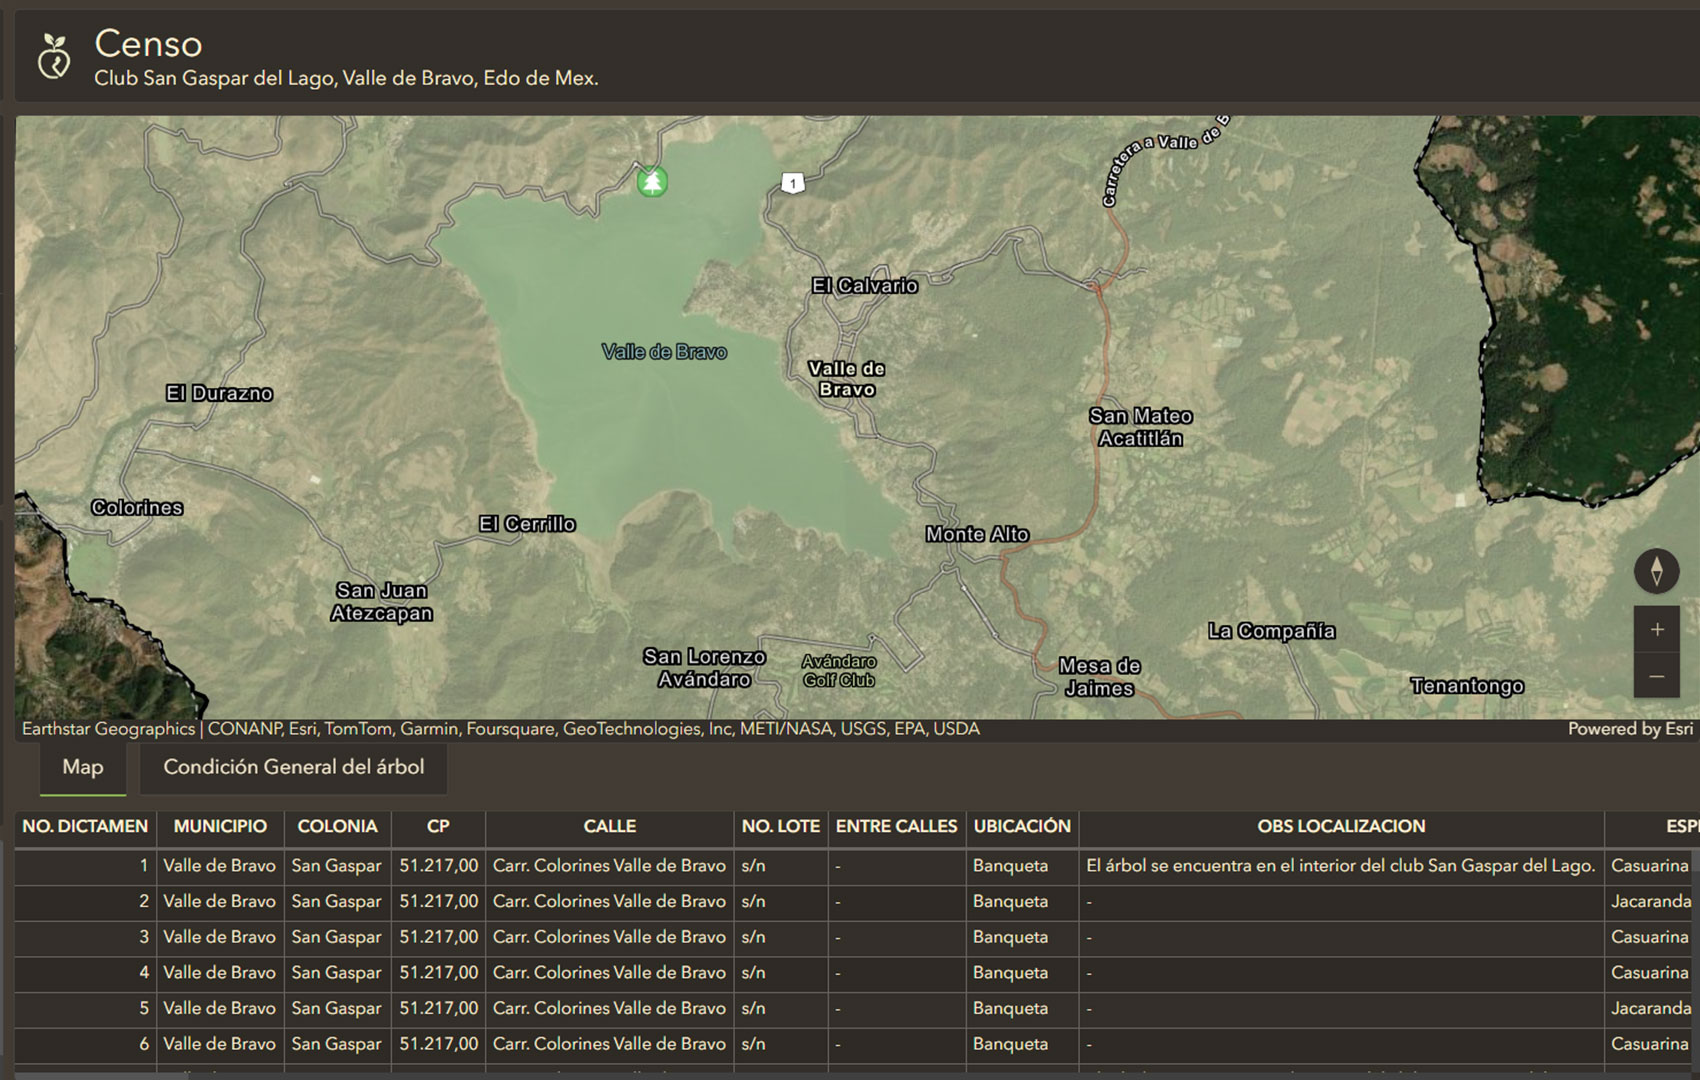Sort by NO. DICTAMEN column header
Image resolution: width=1700 pixels, height=1080 pixels.
[x=85, y=826]
